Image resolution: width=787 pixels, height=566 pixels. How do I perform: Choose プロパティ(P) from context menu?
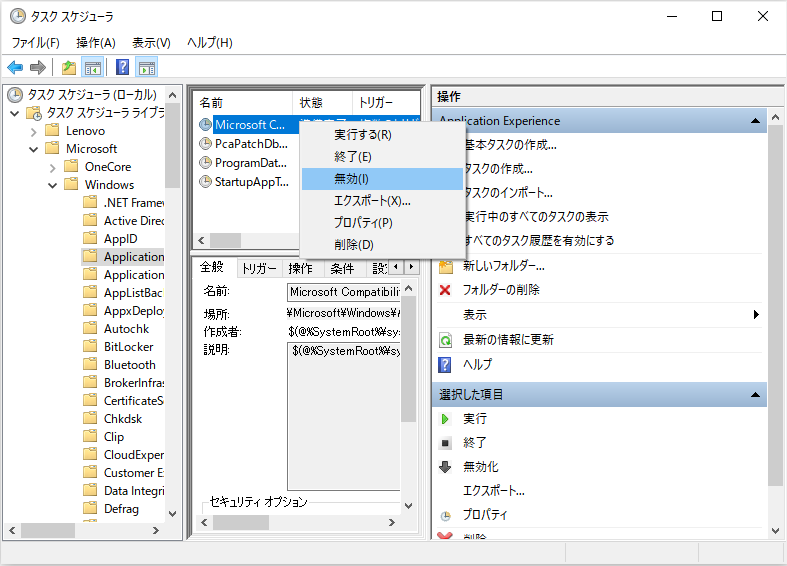pos(382,222)
